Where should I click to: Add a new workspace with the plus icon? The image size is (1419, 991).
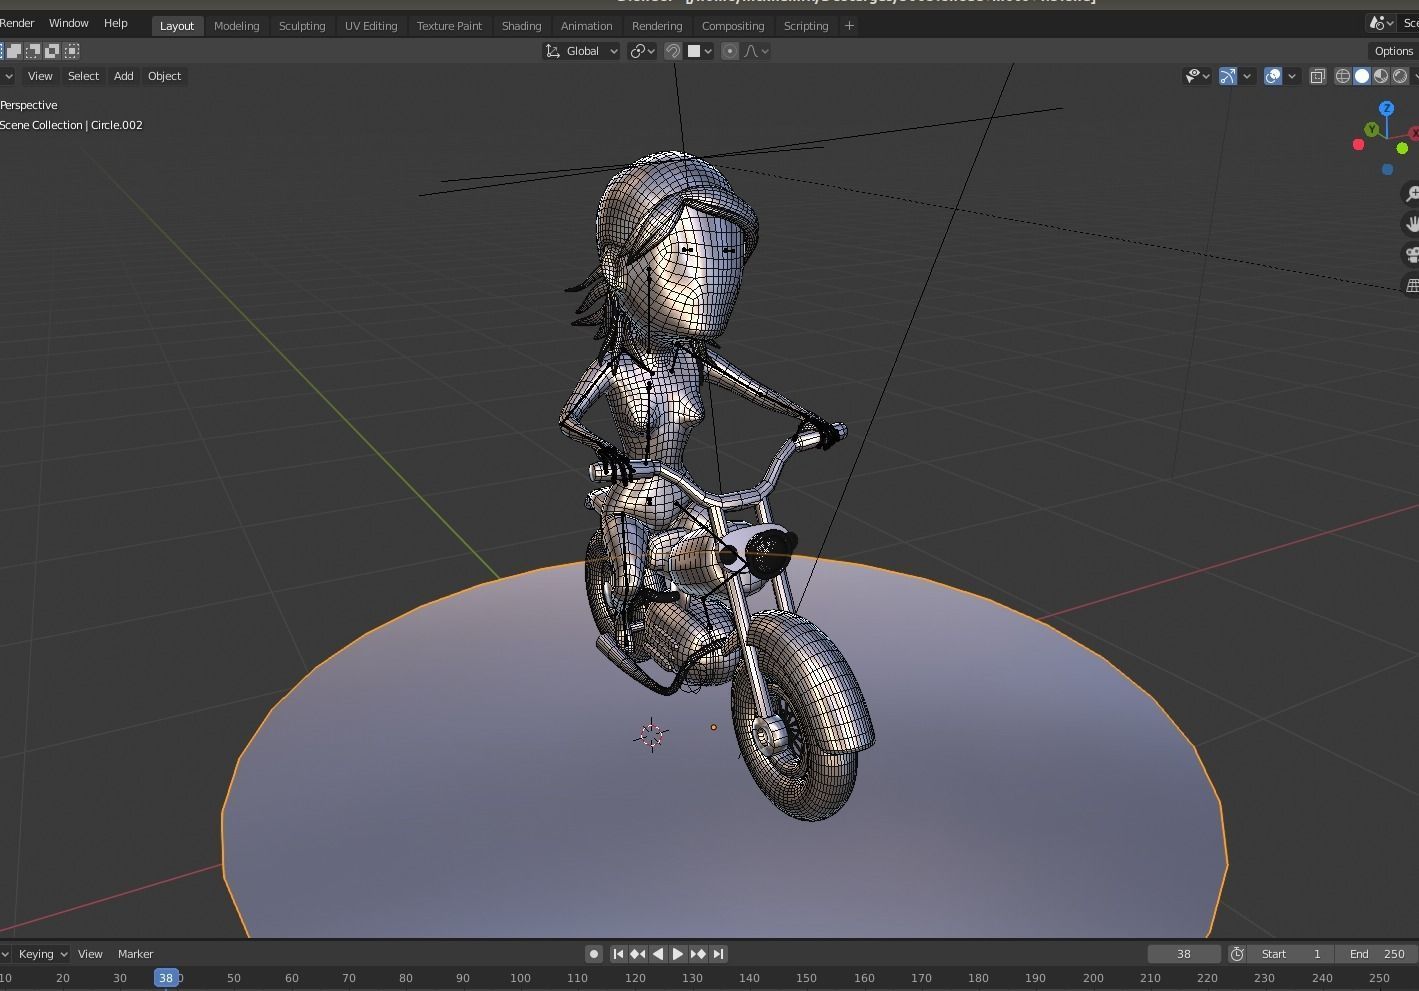click(x=849, y=26)
